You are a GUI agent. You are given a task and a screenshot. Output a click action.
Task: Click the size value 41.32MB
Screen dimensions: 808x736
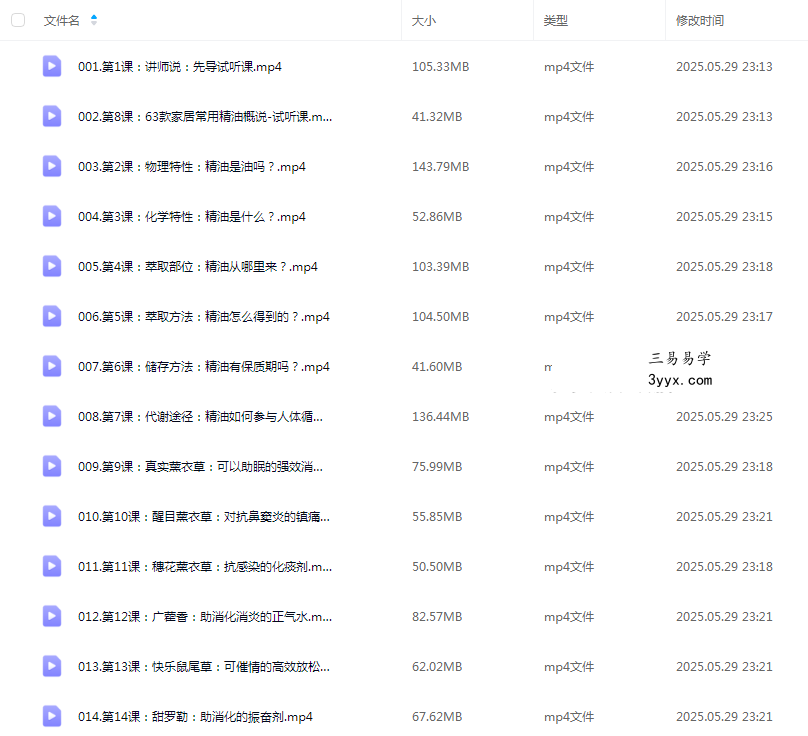pos(437,117)
